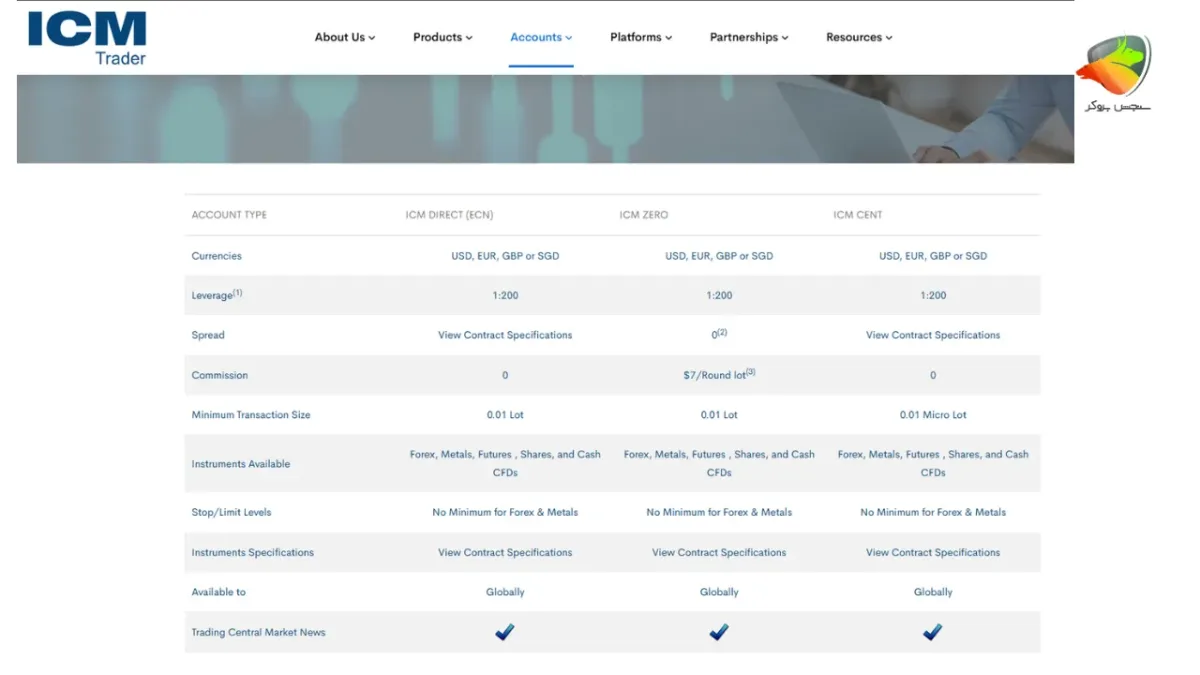Open ICM DIRECT Instruments Specifications contract link
Viewport: 1200px width, 675px height.
505,552
